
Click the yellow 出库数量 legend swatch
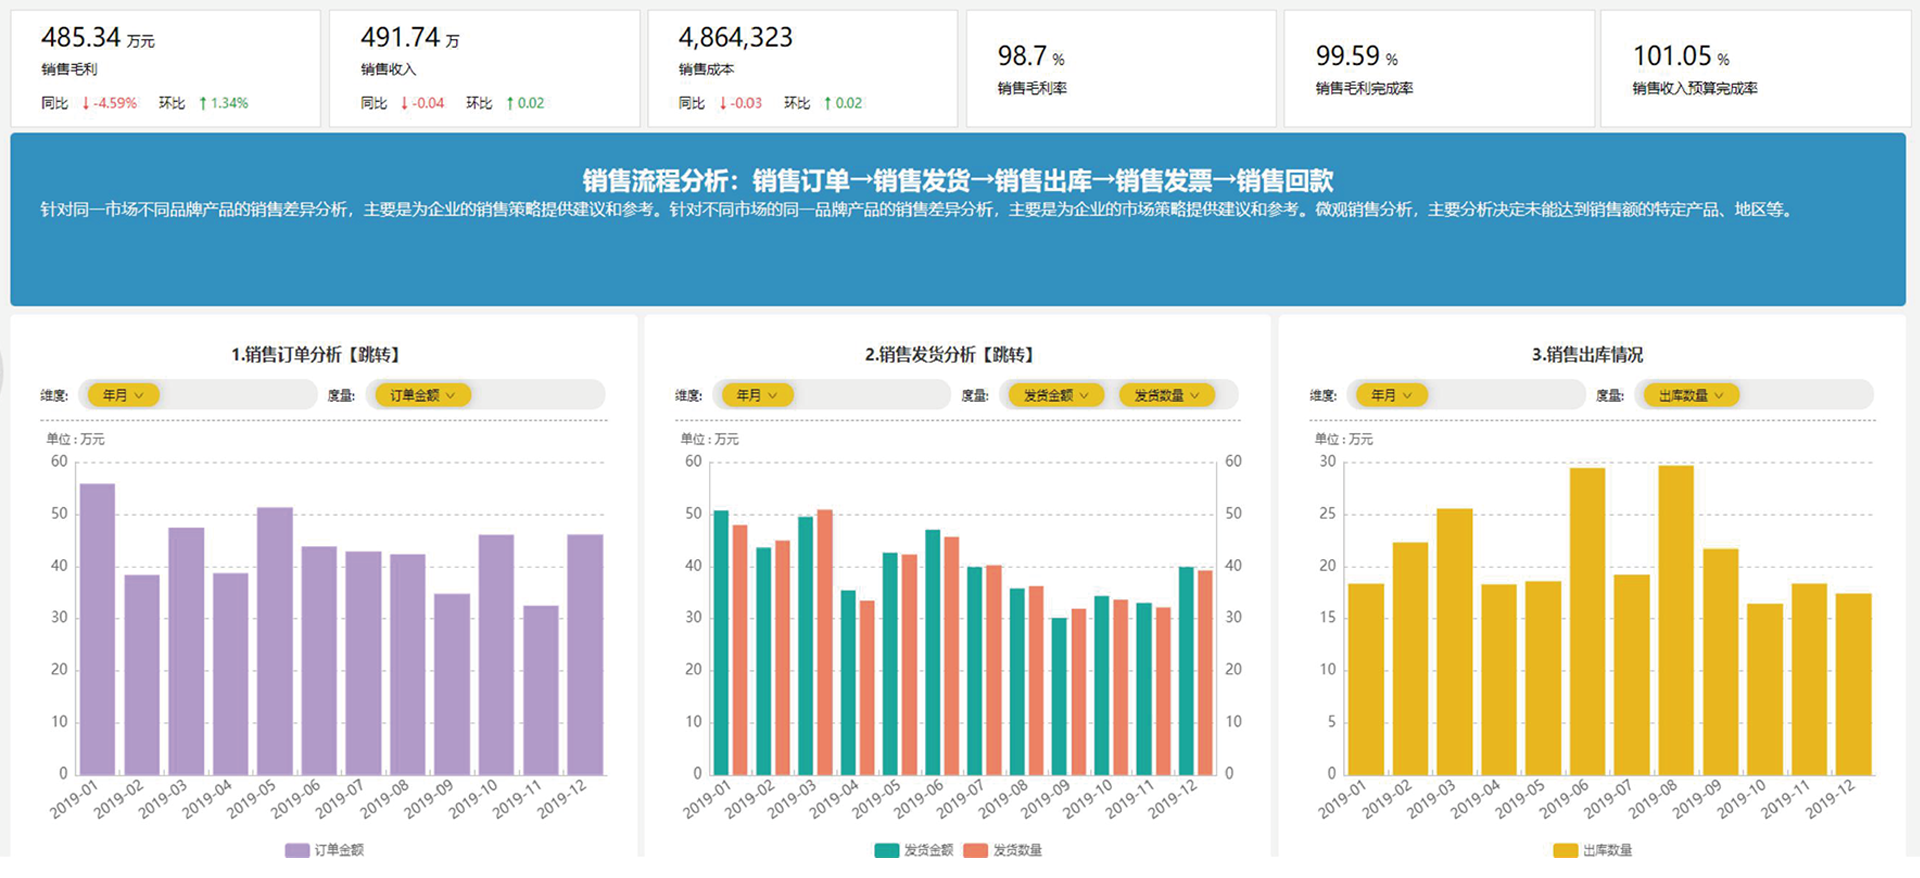[1565, 850]
